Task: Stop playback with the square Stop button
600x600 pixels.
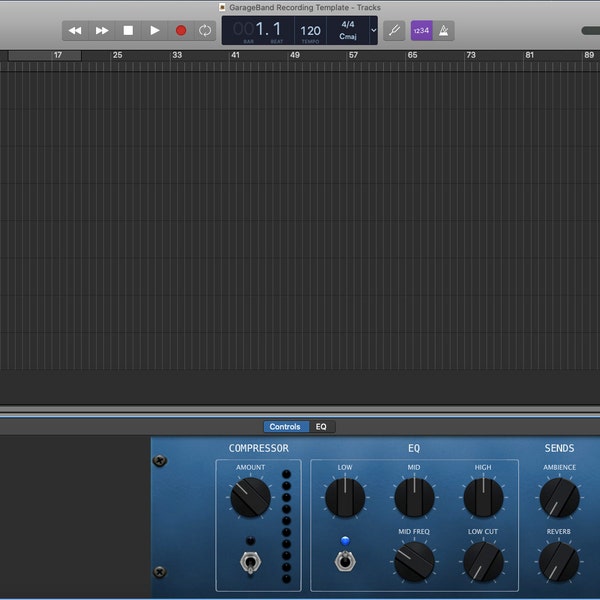Action: click(x=128, y=31)
